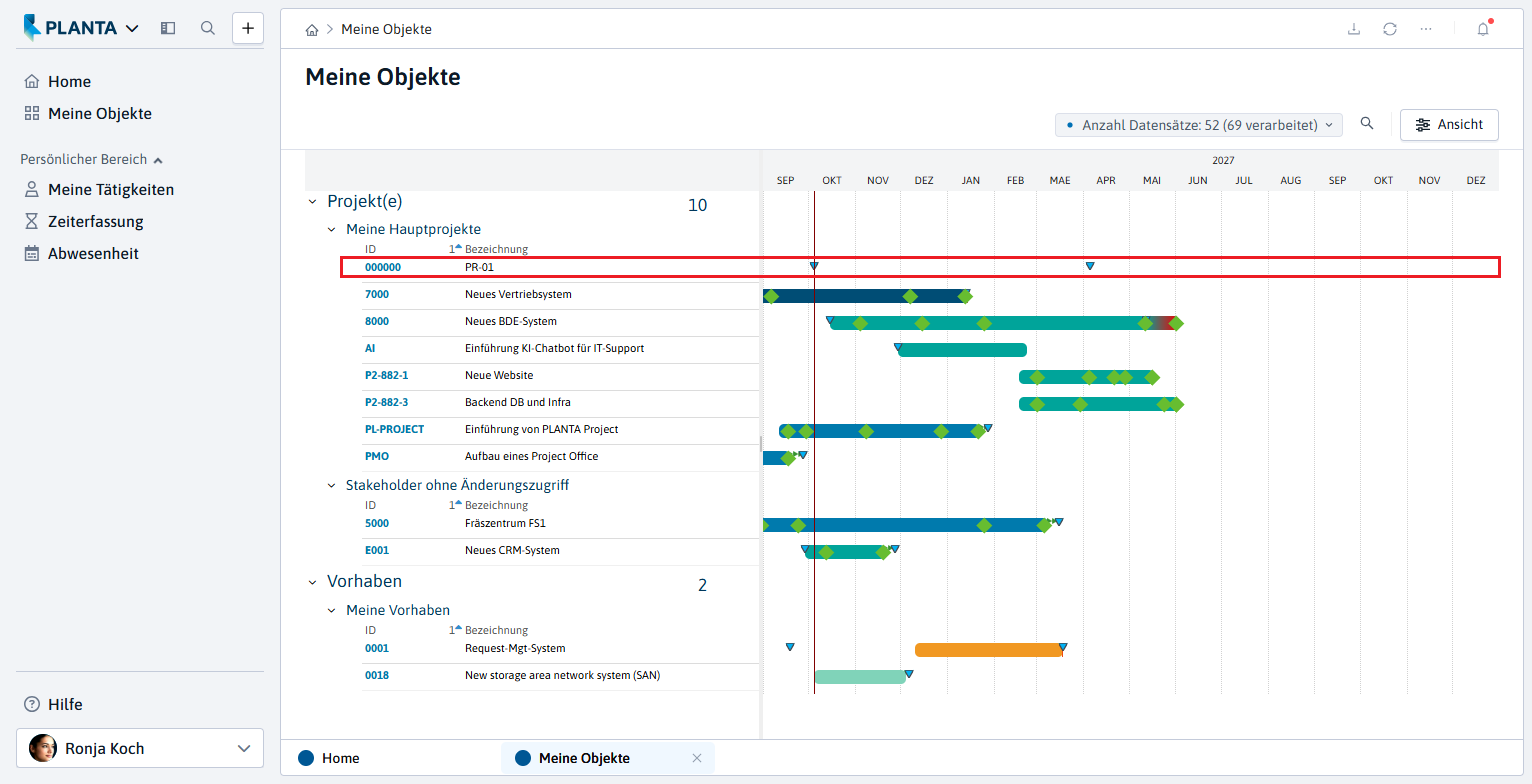
Task: Click the download export icon
Action: click(1354, 29)
